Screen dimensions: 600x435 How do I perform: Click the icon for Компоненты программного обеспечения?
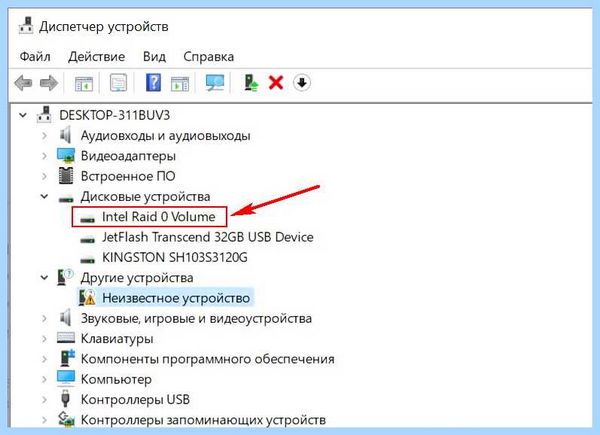67,358
